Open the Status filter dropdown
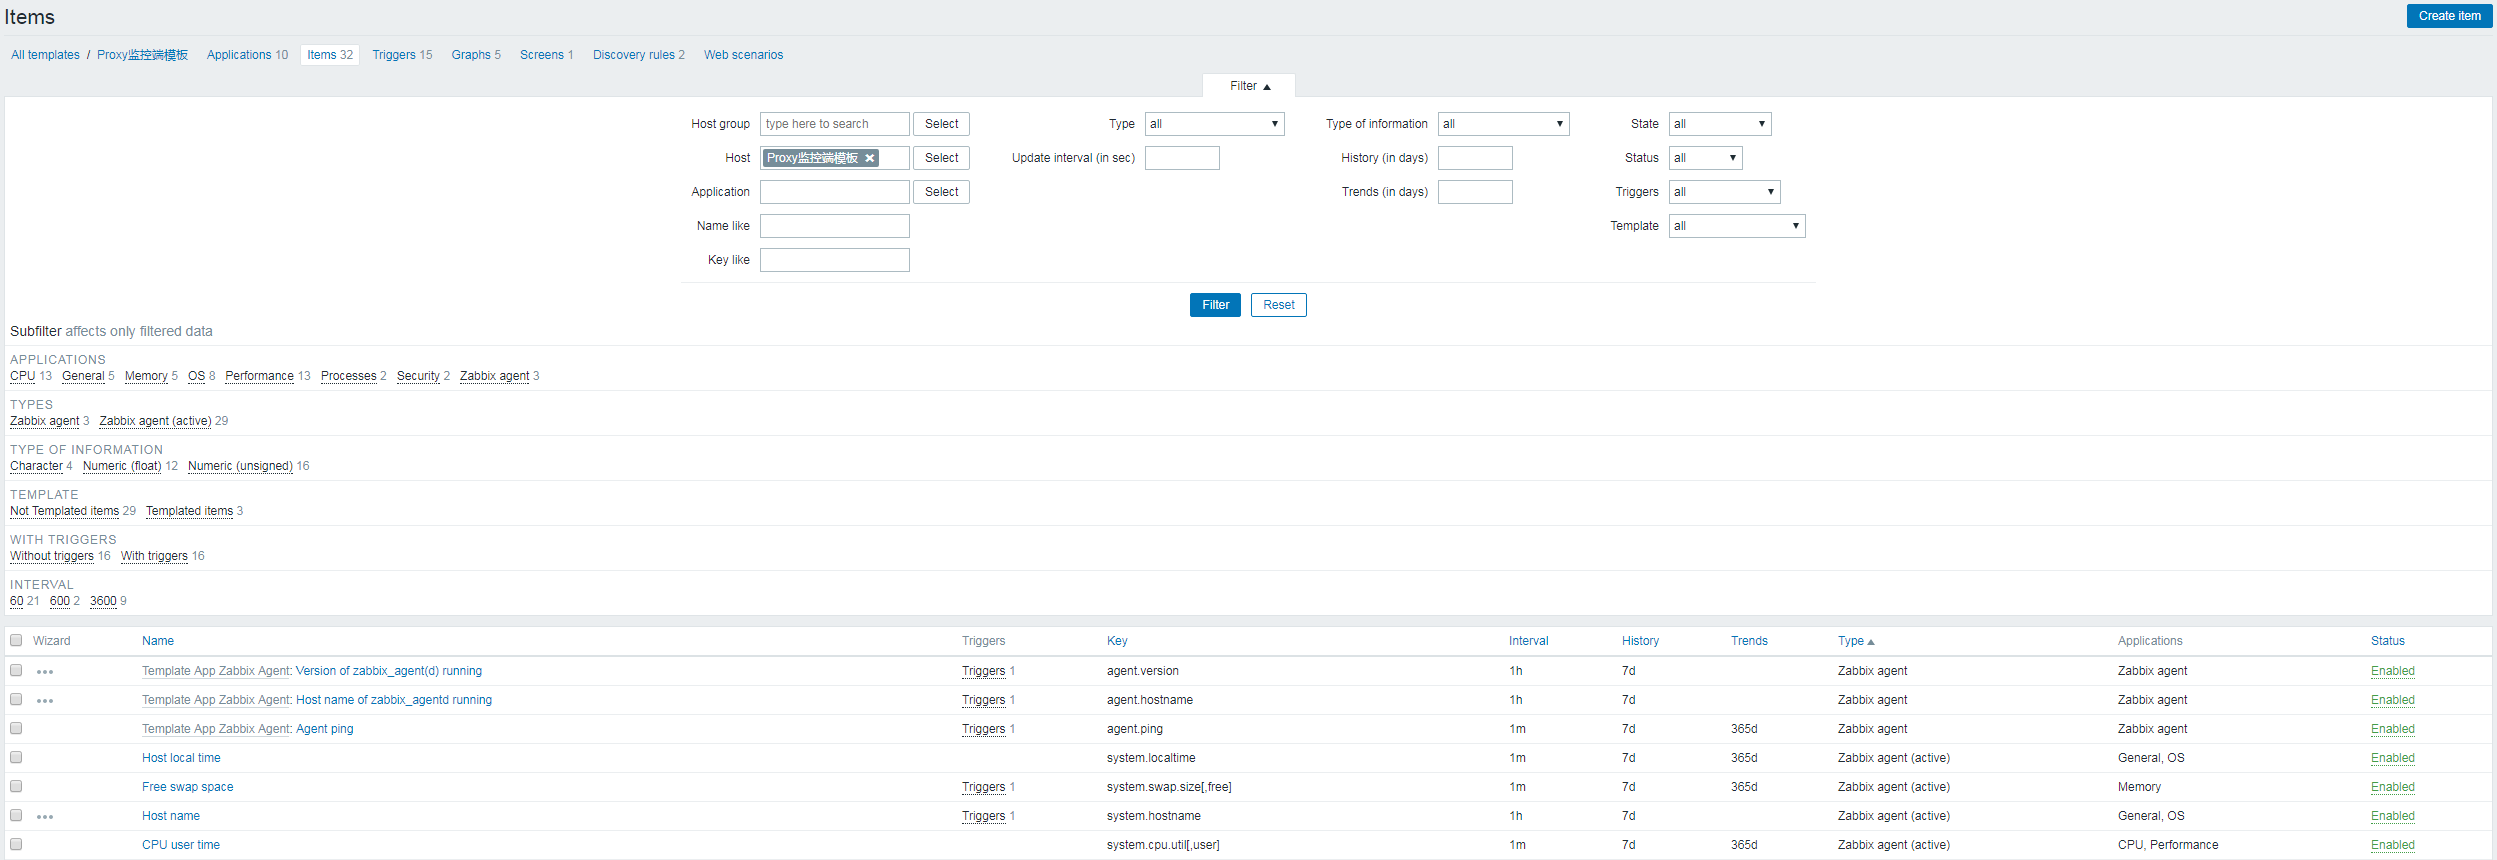2497x860 pixels. pos(1706,158)
